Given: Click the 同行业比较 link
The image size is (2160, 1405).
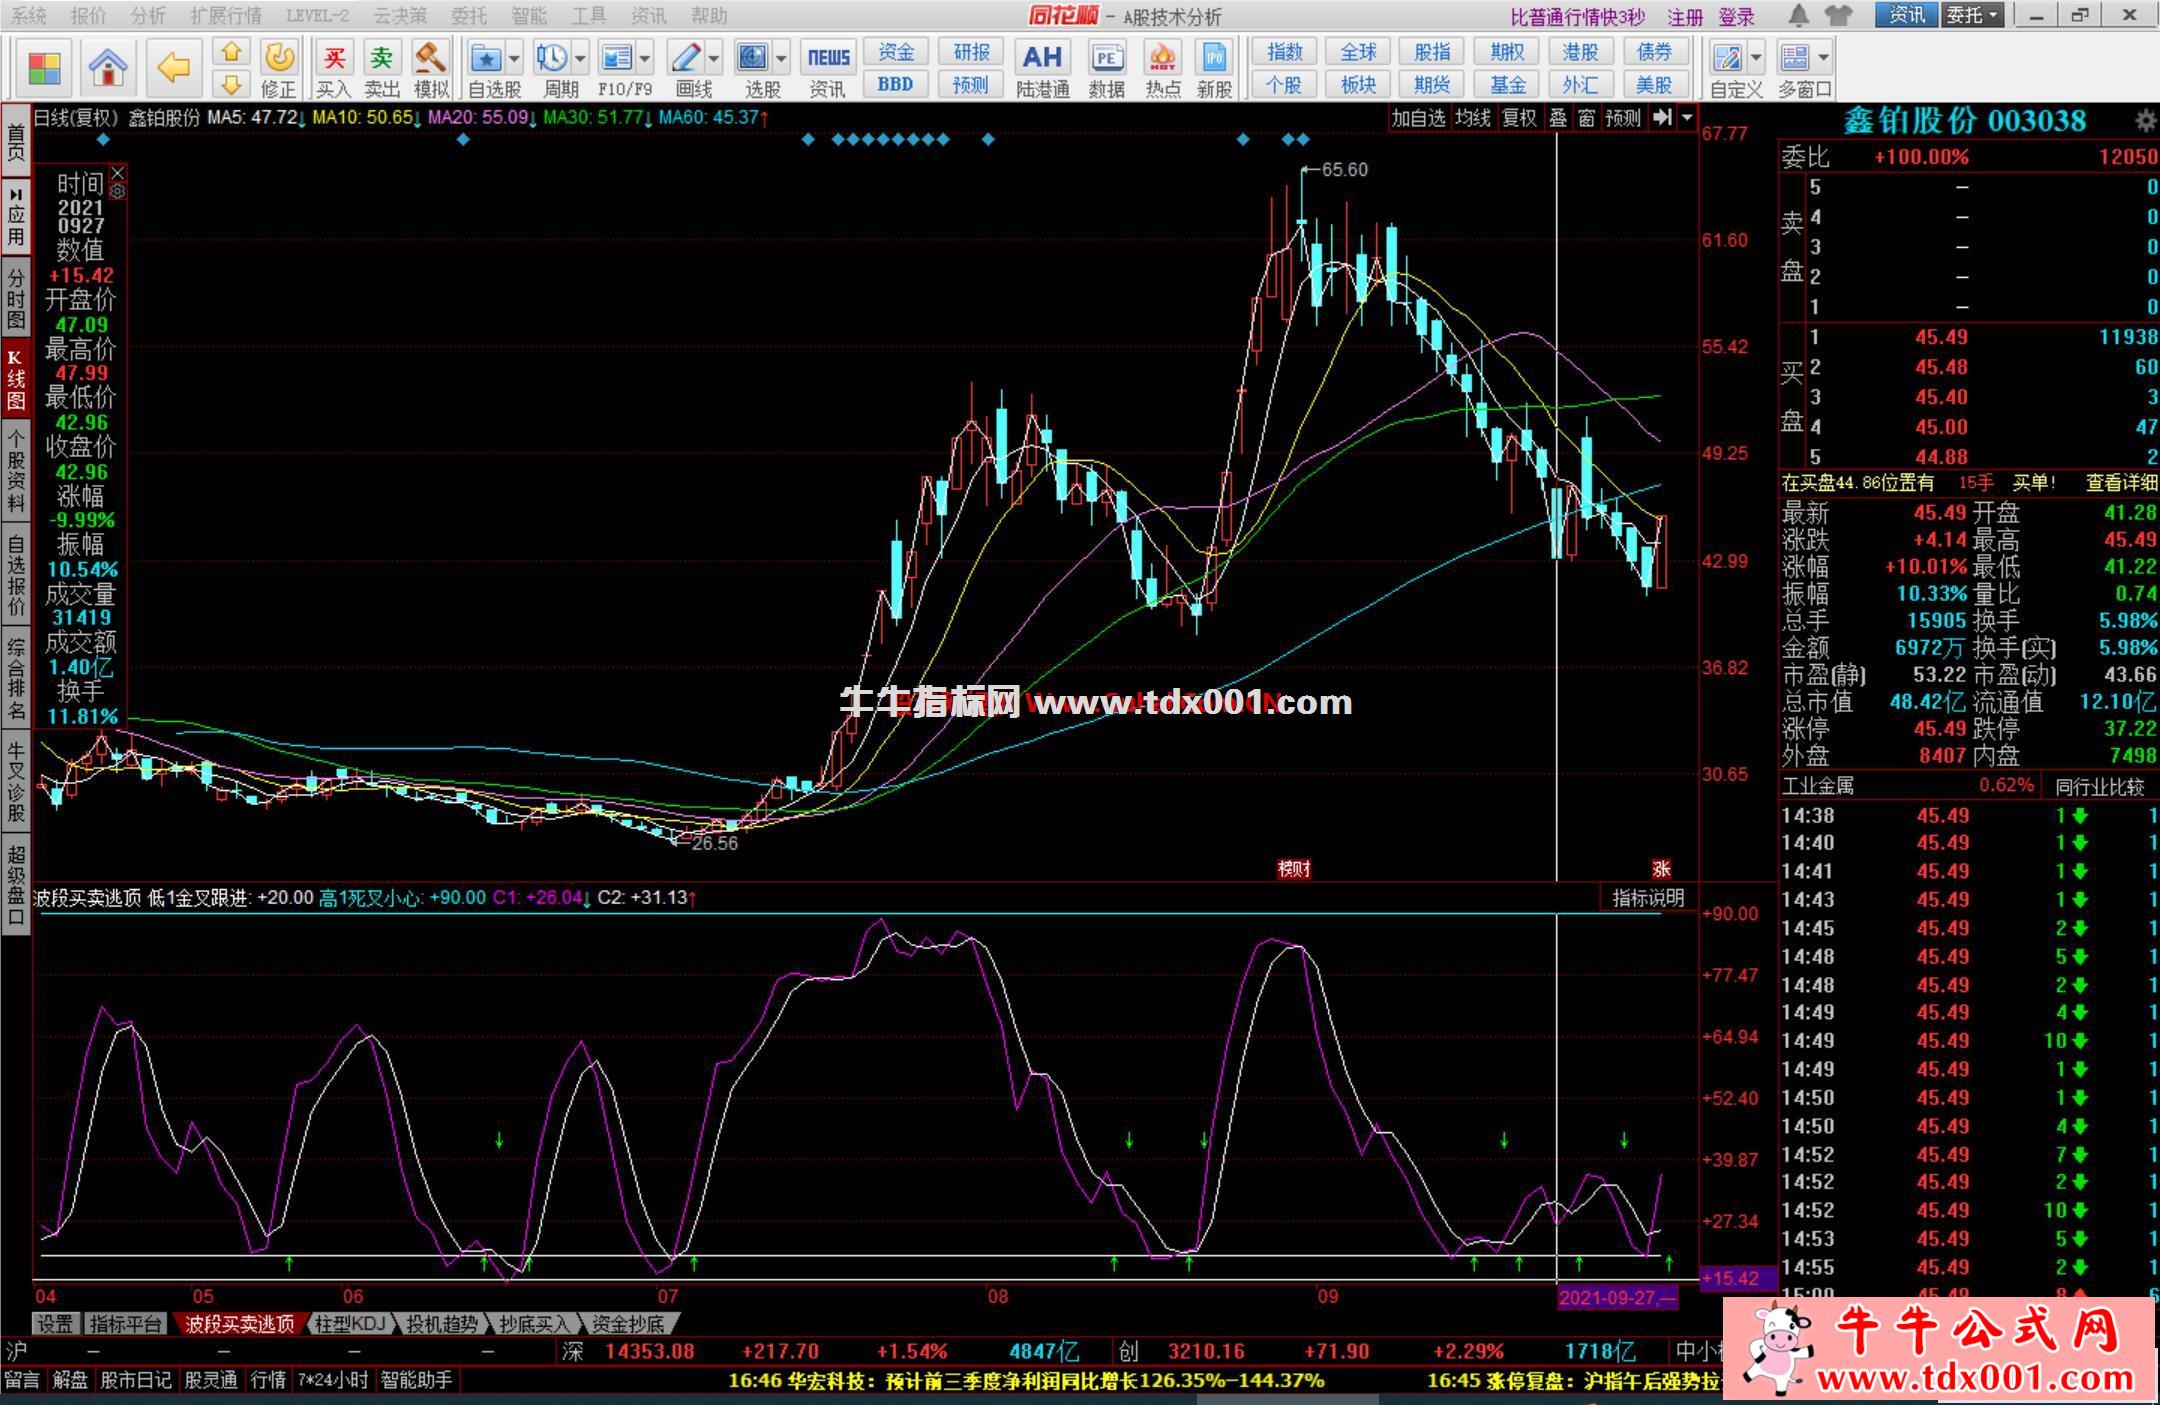Looking at the screenshot, I should (2100, 786).
